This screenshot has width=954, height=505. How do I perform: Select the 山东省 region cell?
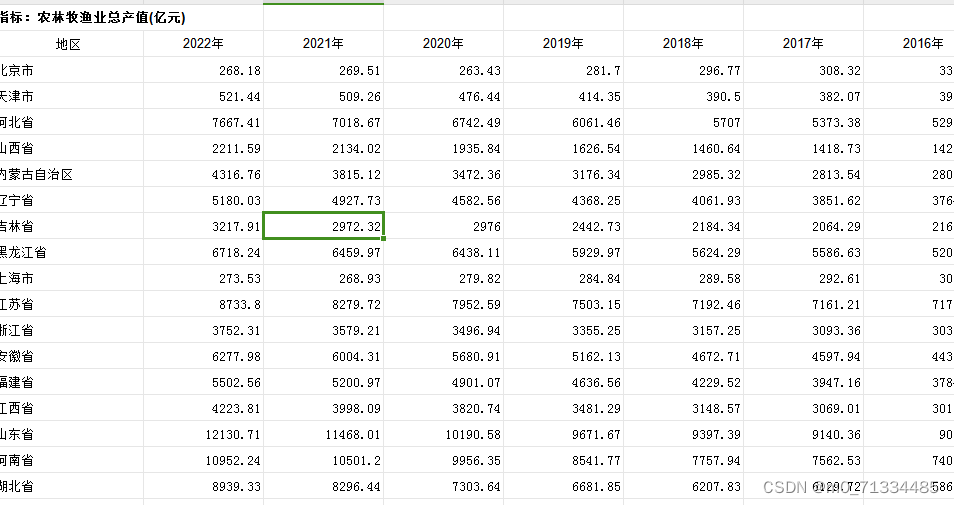coord(72,434)
